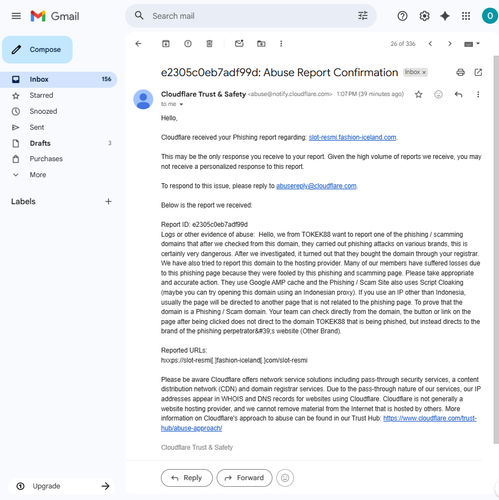Viewport: 499px width, 500px height.
Task: Go back to inbox arrow
Action: point(138,44)
